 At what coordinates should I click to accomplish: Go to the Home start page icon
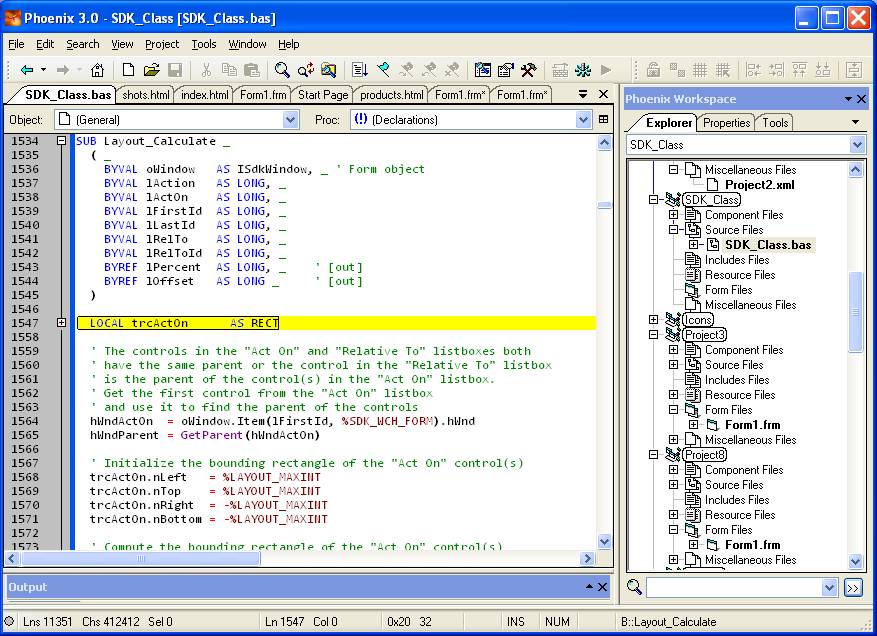point(97,70)
